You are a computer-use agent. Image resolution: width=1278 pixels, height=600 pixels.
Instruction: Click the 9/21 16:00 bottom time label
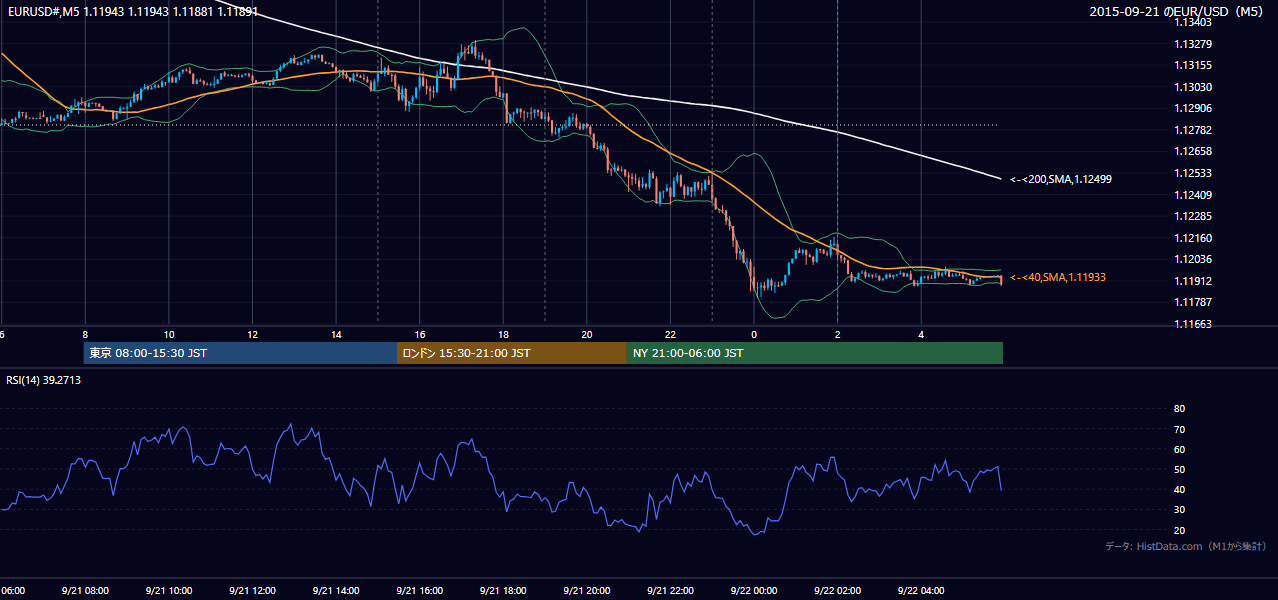(x=419, y=590)
